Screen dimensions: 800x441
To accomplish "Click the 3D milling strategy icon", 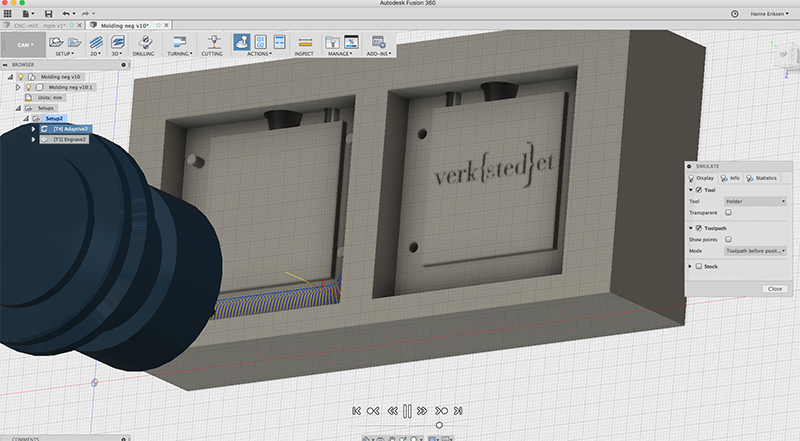I will [118, 42].
